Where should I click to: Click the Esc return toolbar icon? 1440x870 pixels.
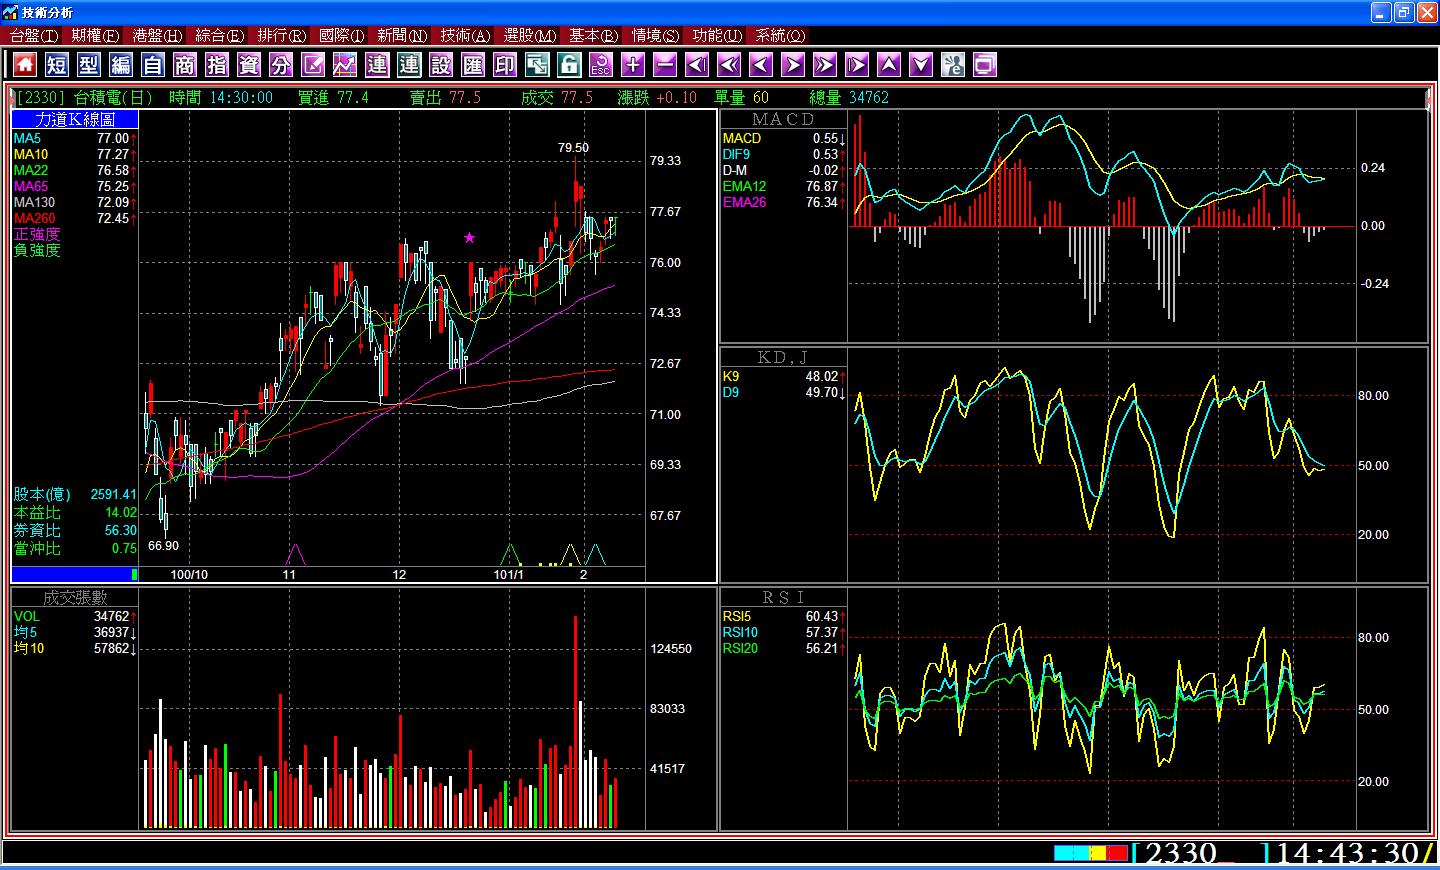coord(601,65)
